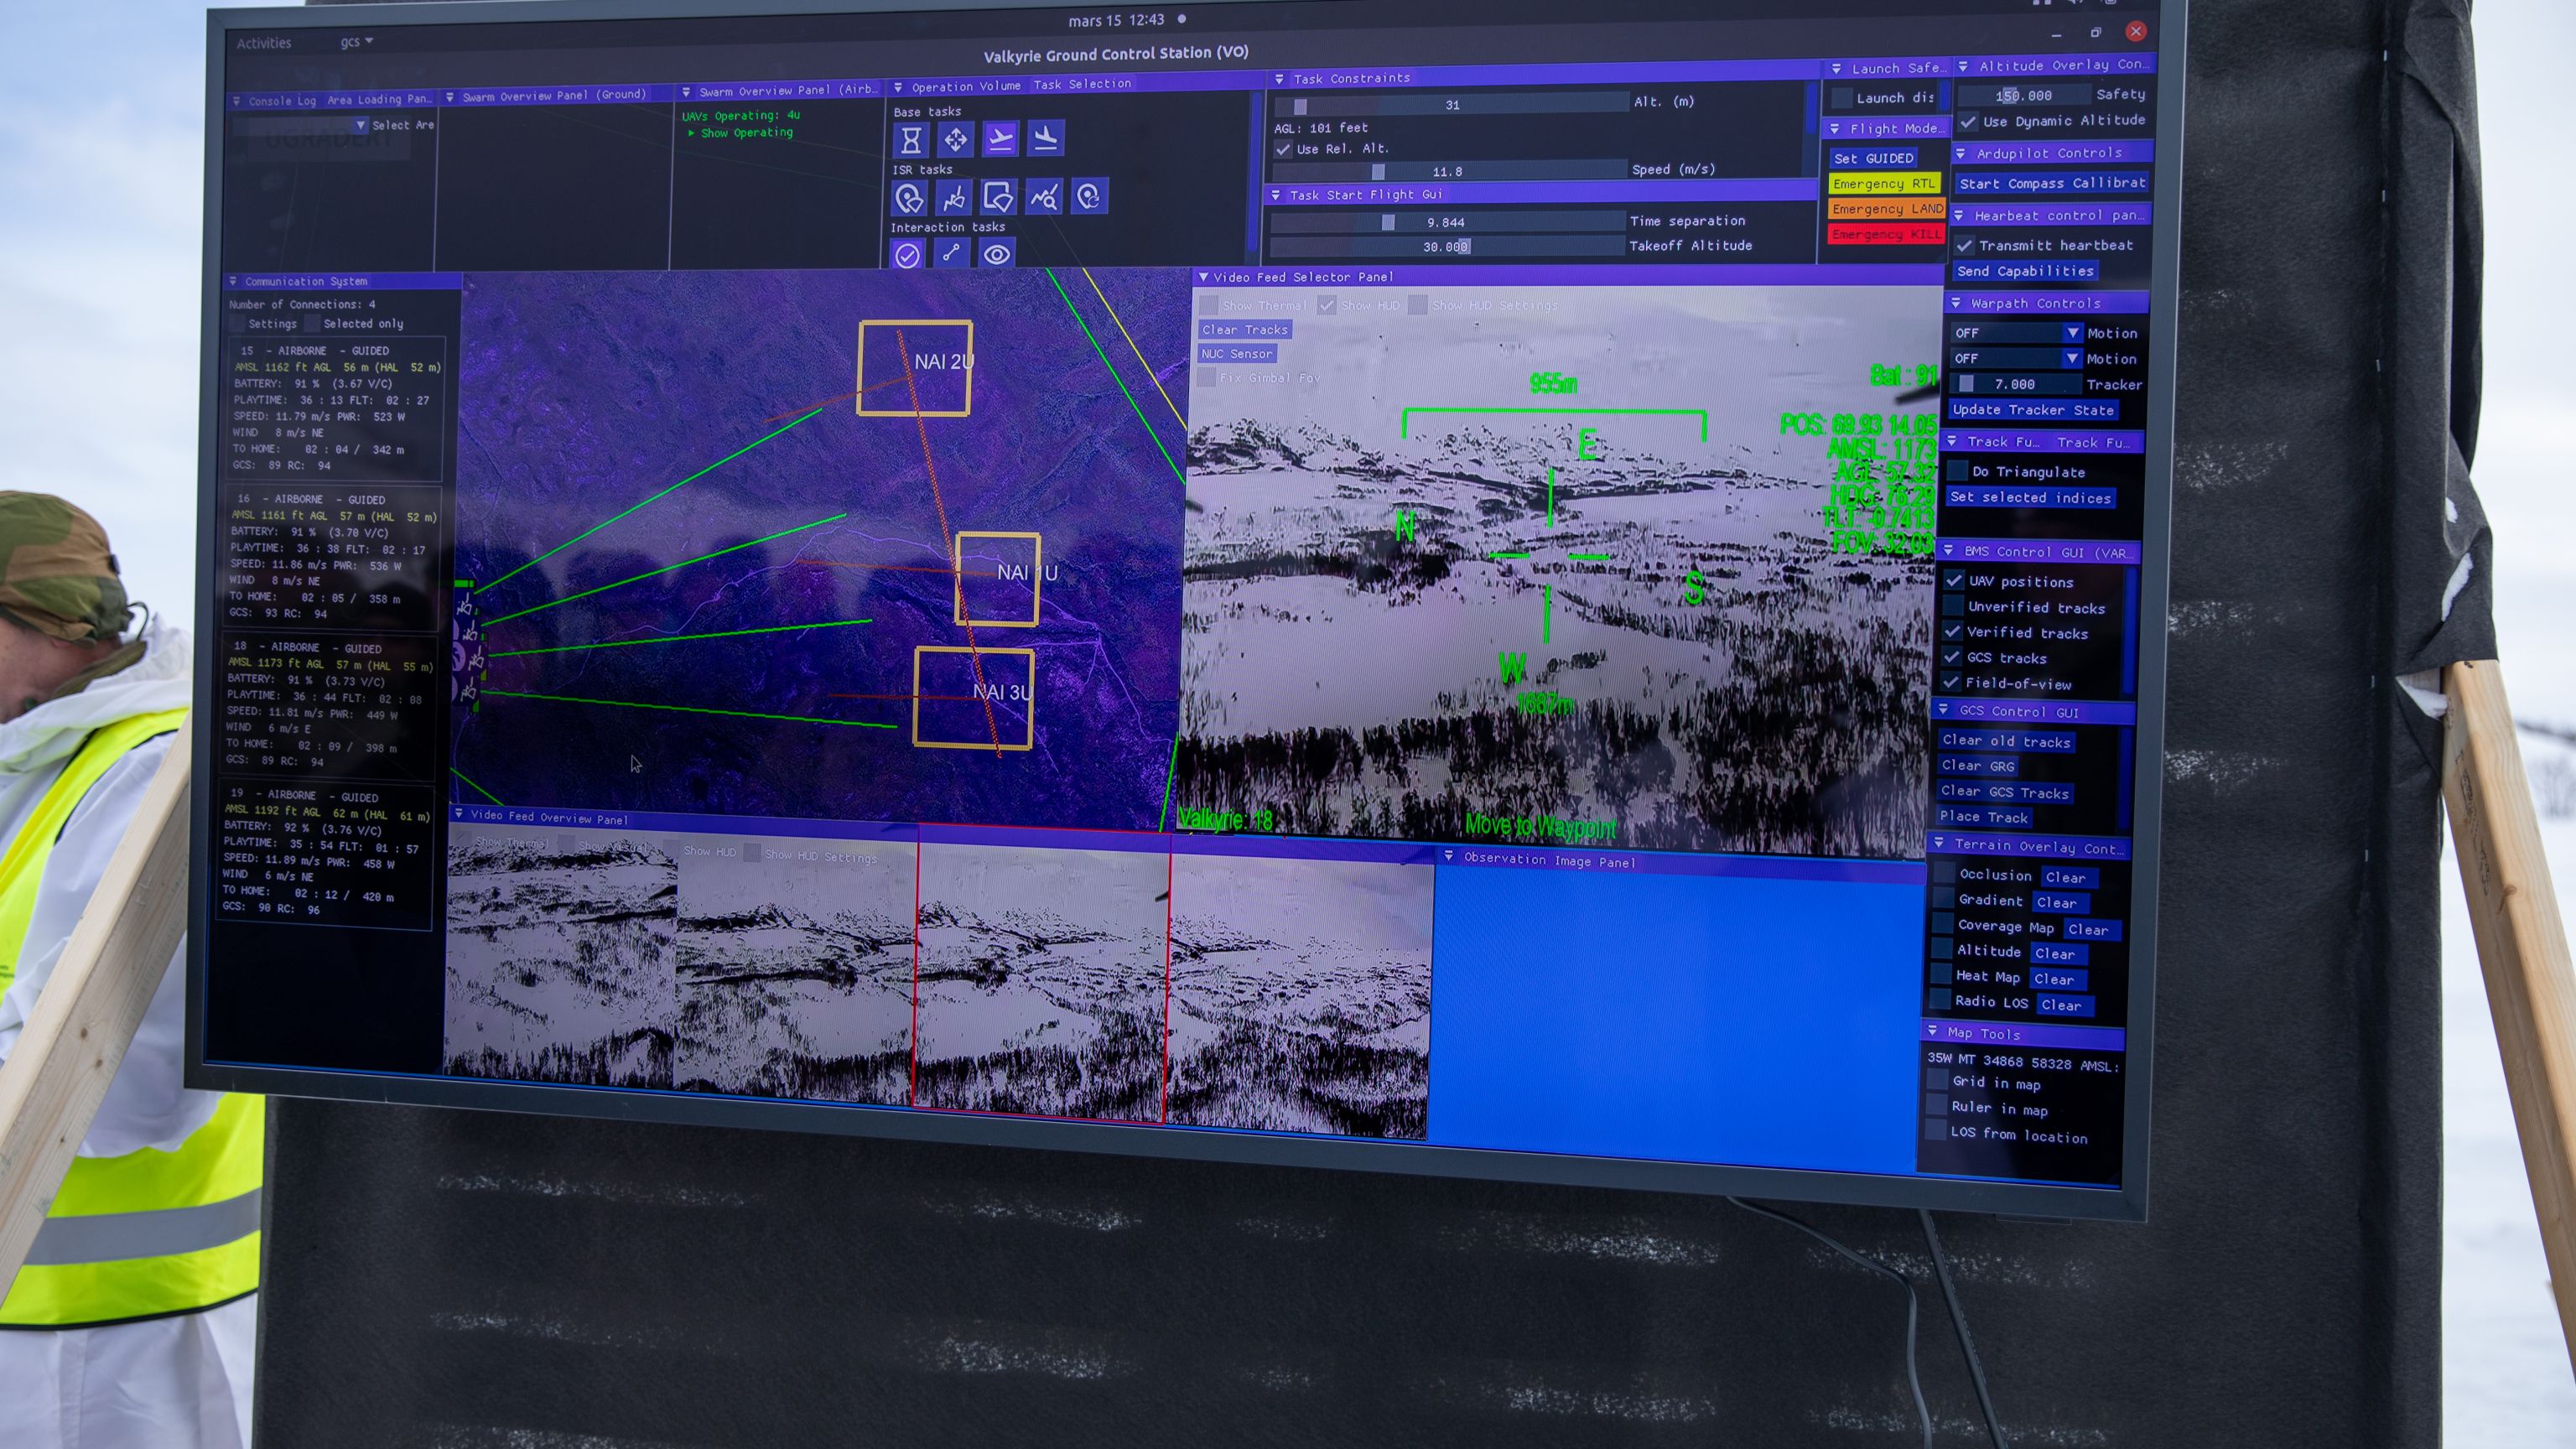Trigger the Emergency KILL button

[x=1886, y=234]
